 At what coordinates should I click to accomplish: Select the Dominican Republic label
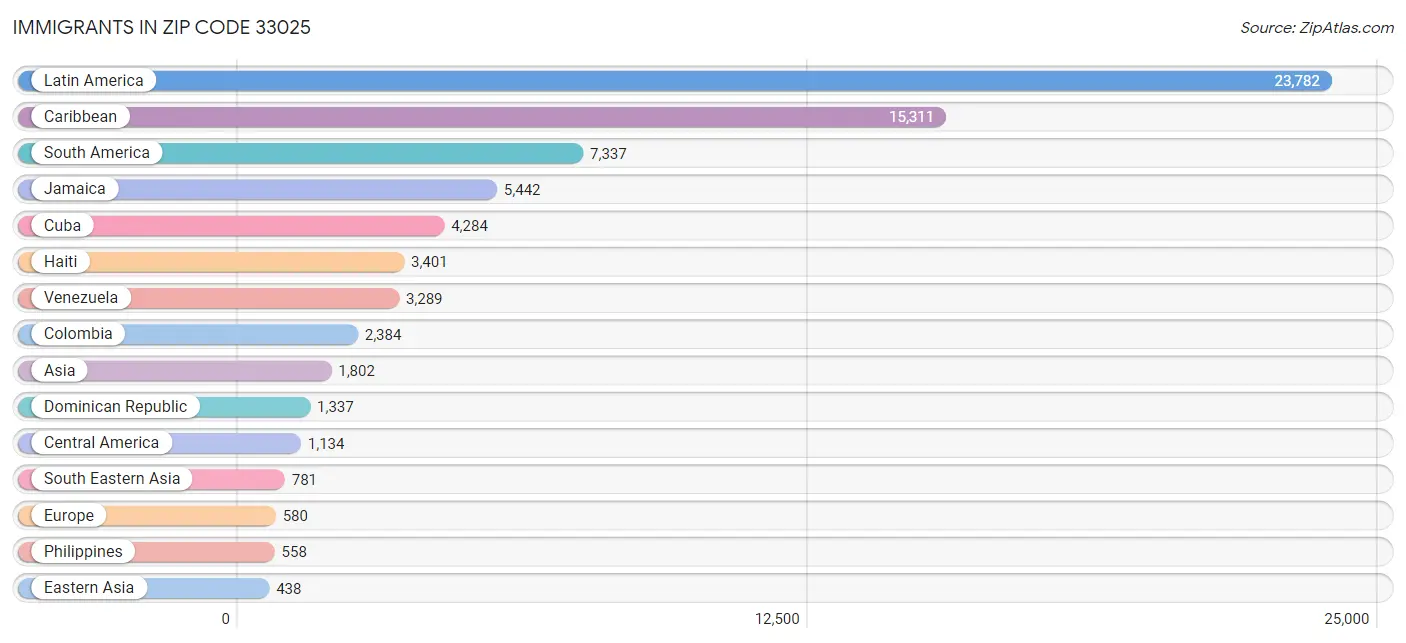(115, 407)
